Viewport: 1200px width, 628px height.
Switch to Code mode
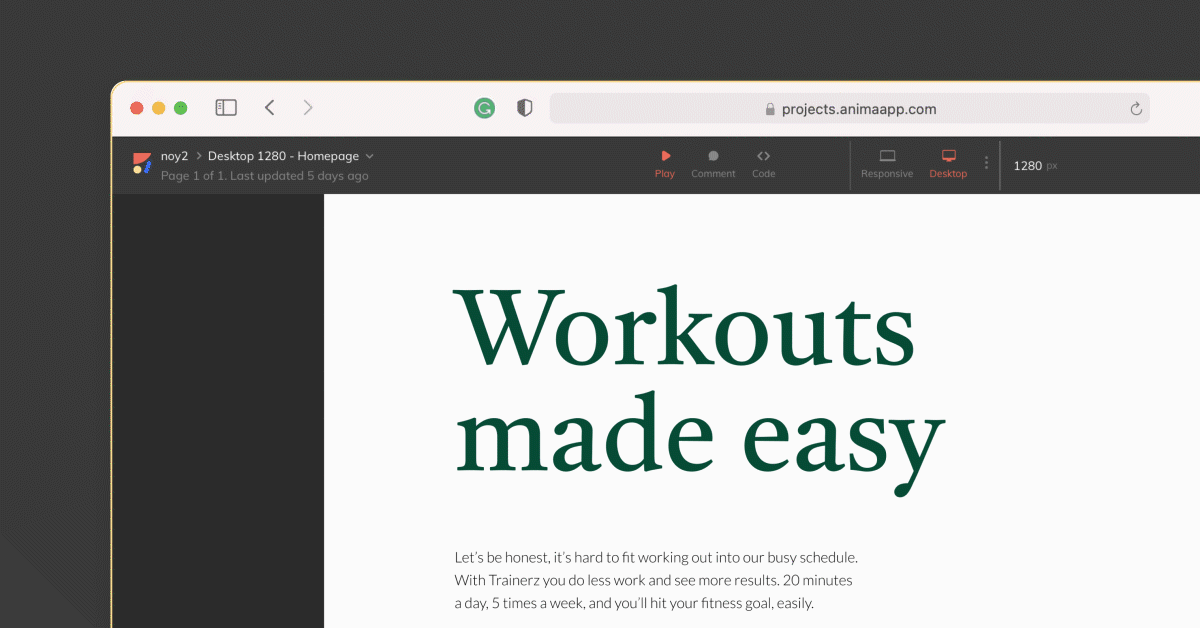point(763,164)
